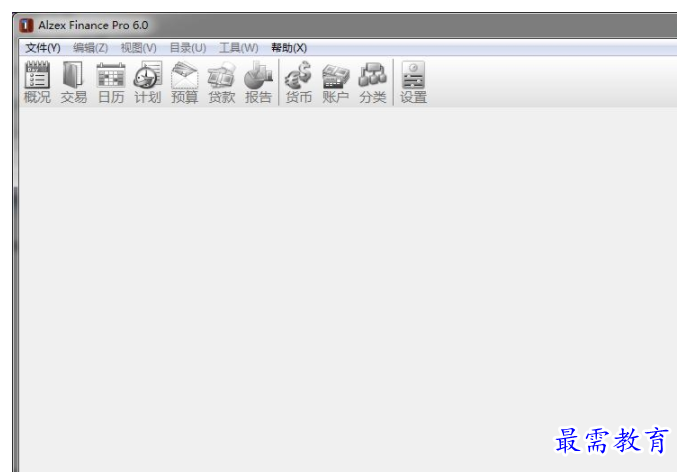Open the 日历 calendar toolbar icon

tap(111, 82)
